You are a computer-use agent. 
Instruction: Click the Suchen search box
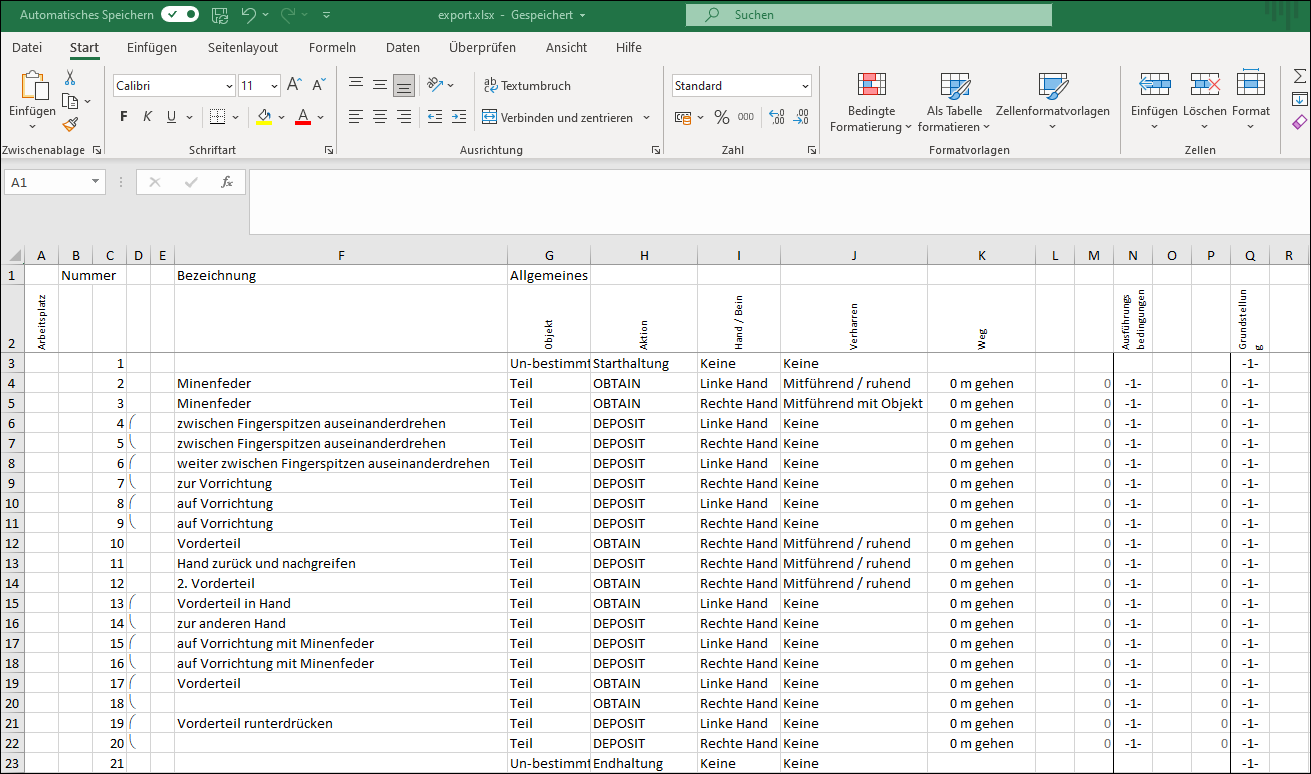tap(869, 15)
